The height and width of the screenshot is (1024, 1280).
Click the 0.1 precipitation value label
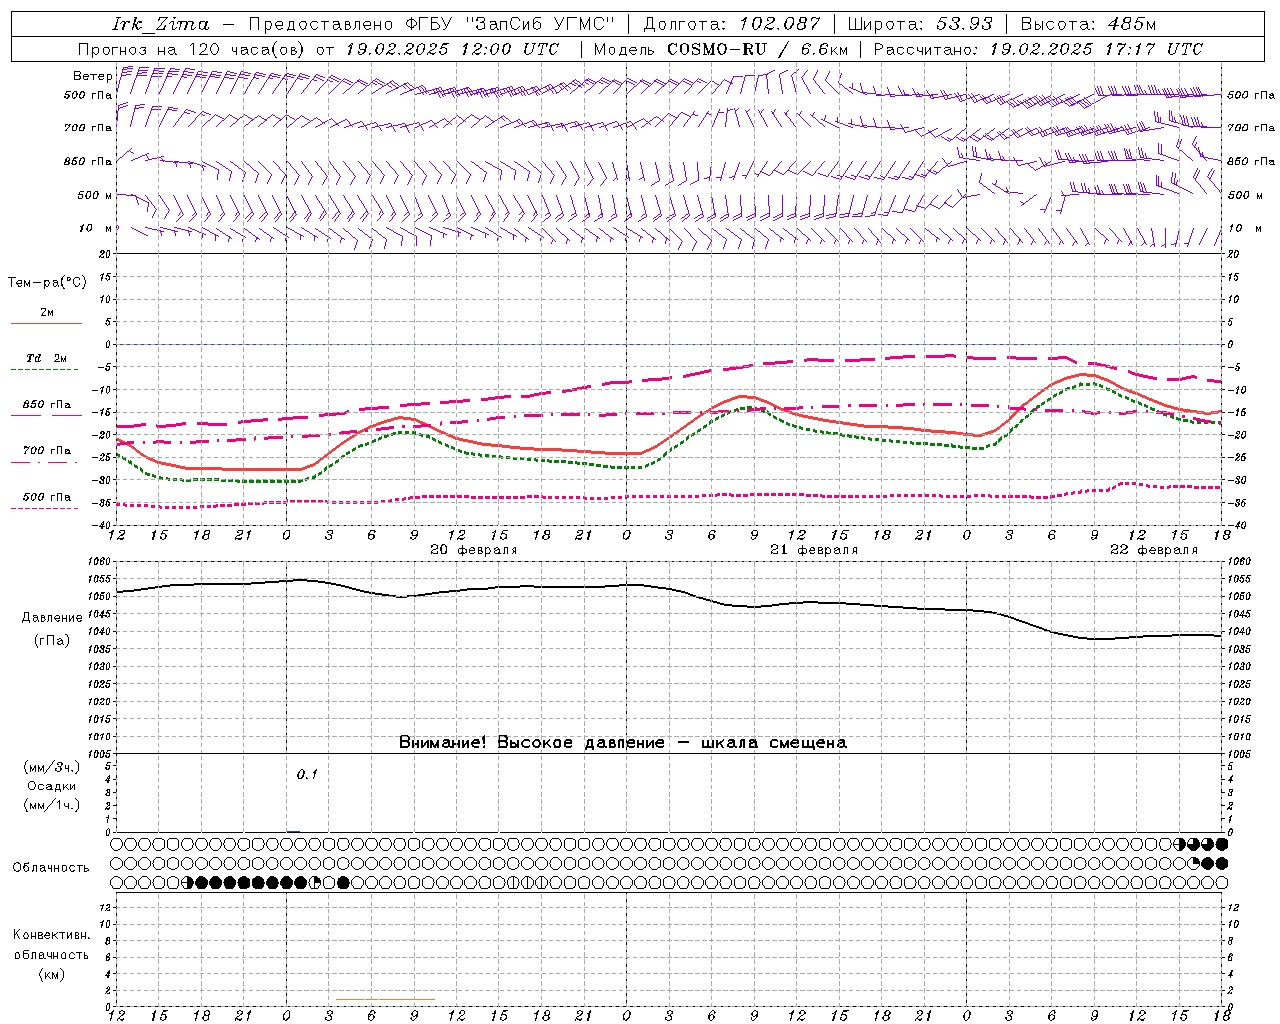307,774
